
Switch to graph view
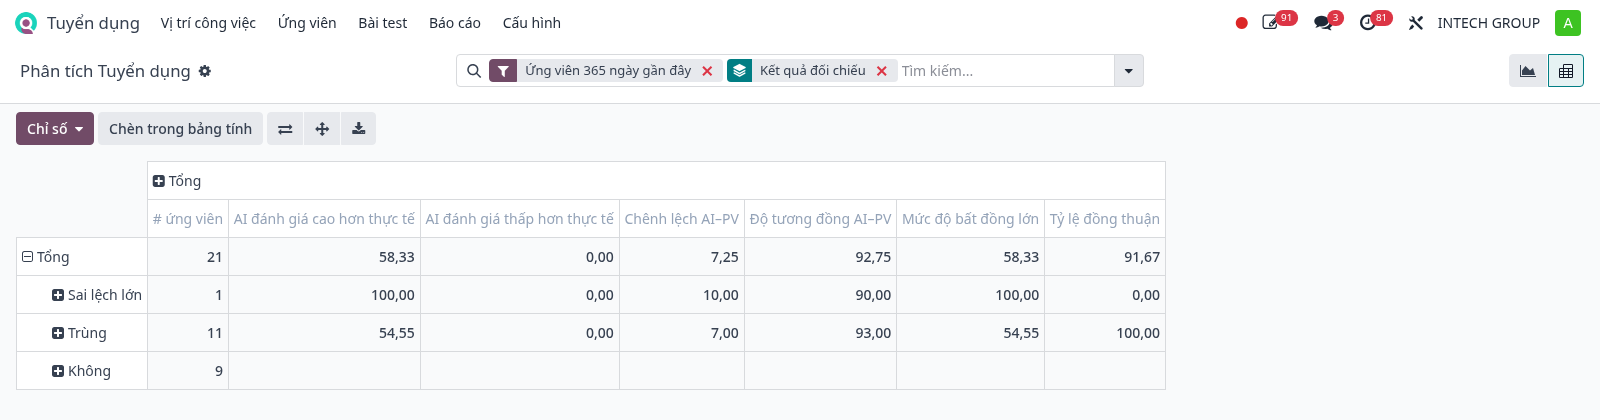[x=1527, y=71]
